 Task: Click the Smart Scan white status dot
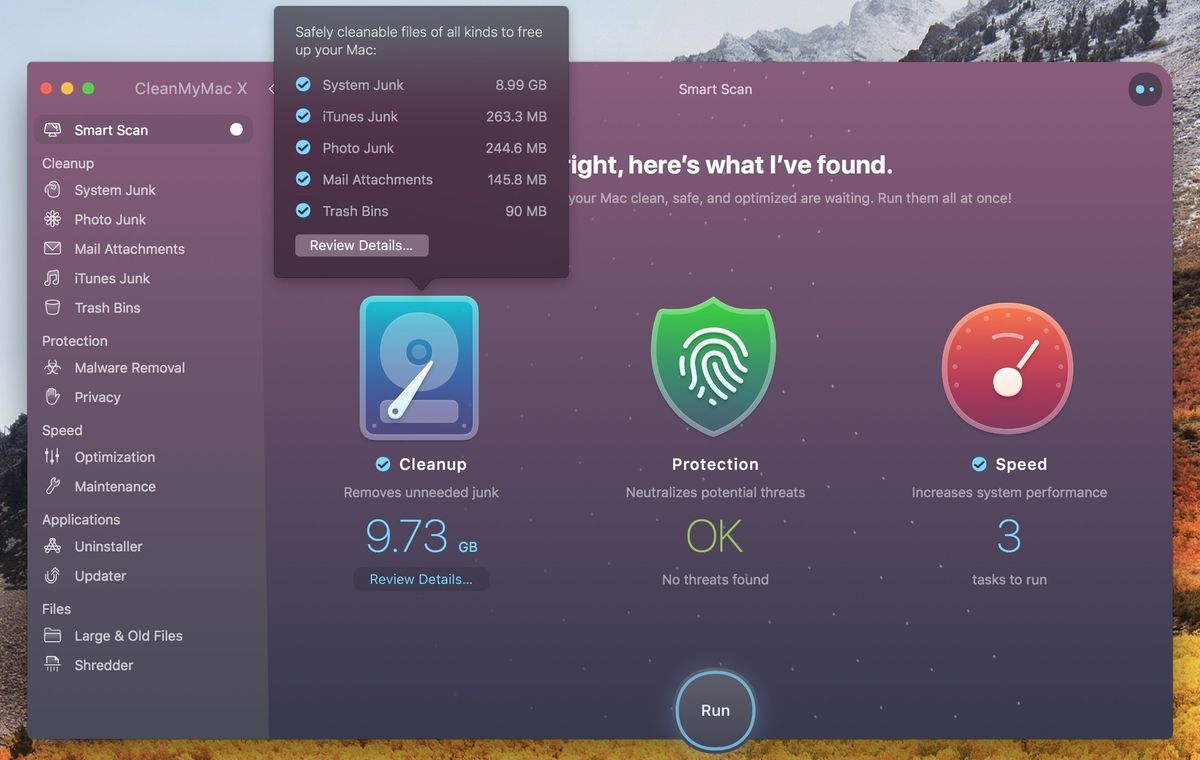[236, 130]
